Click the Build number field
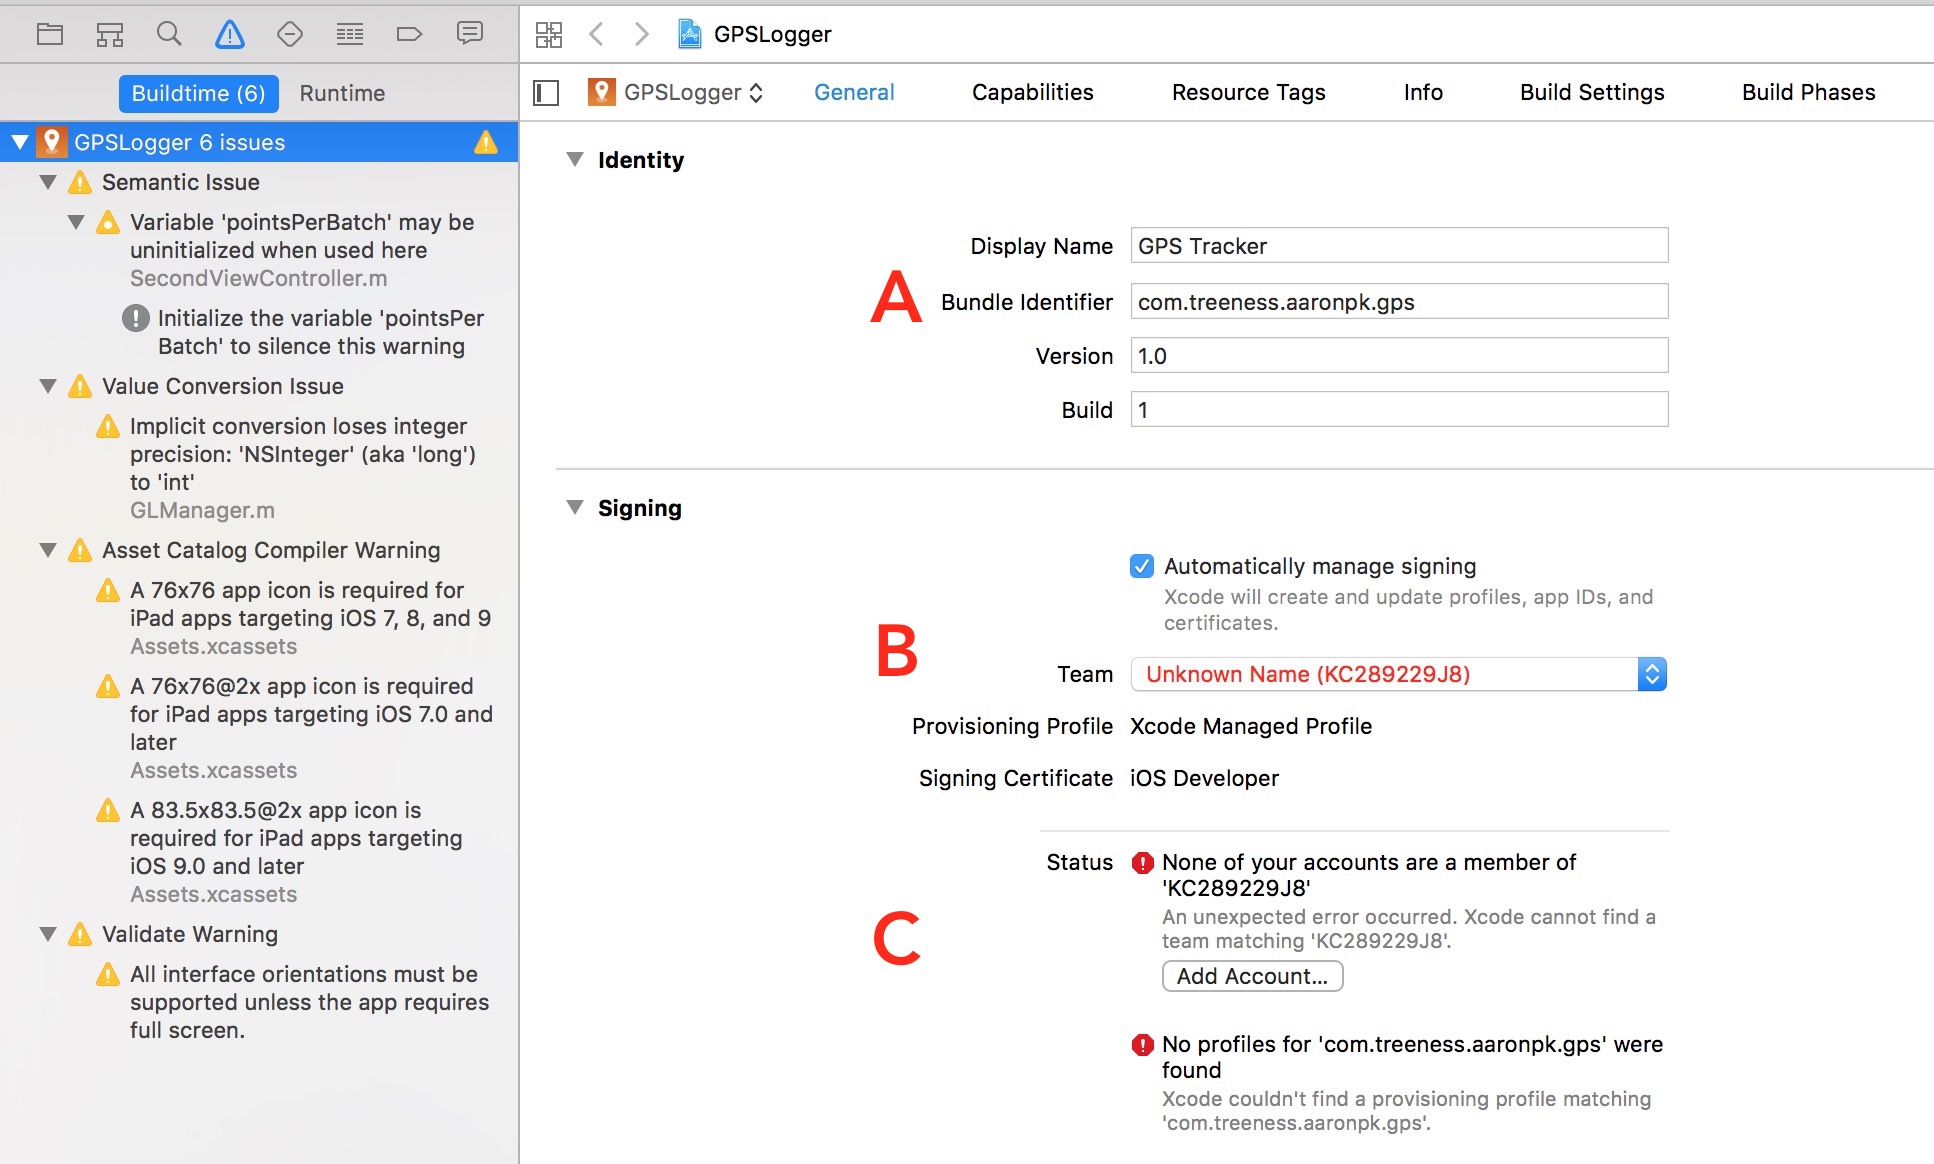The image size is (1934, 1164). coord(1398,409)
